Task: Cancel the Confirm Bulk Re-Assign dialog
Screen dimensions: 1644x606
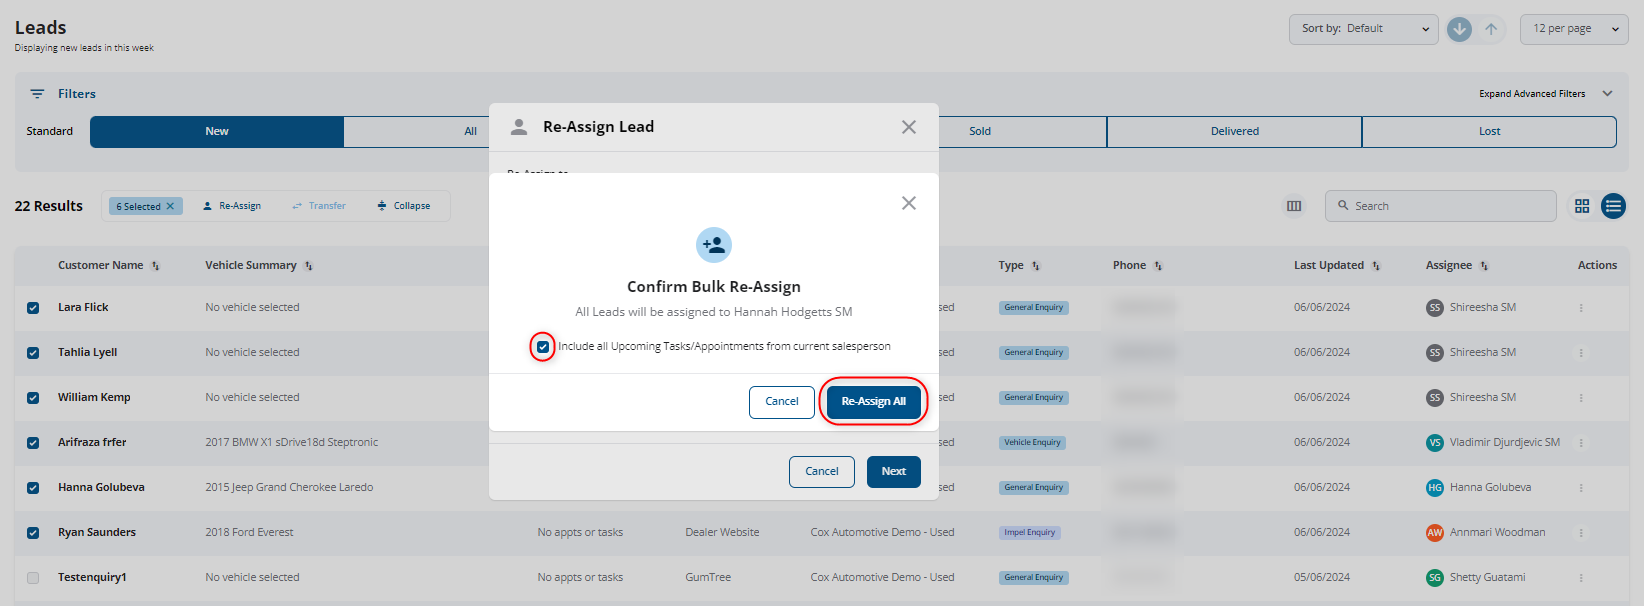Action: (x=782, y=401)
